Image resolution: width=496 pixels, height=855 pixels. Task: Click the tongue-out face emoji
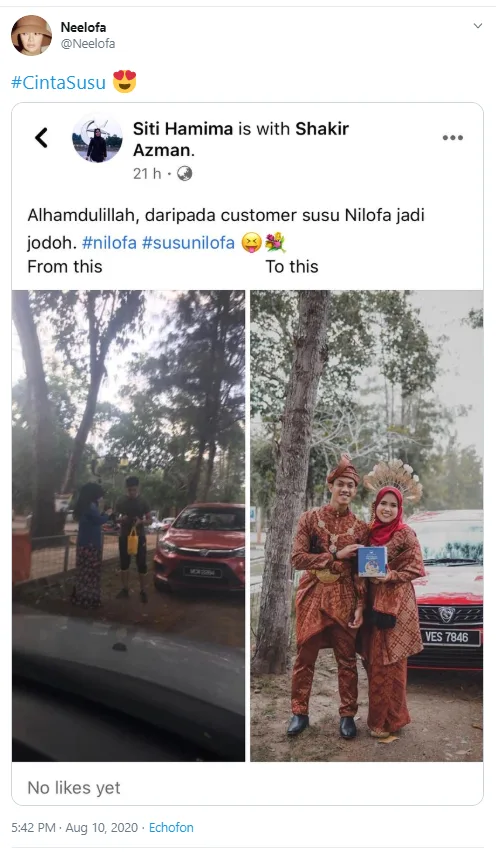pos(252,242)
